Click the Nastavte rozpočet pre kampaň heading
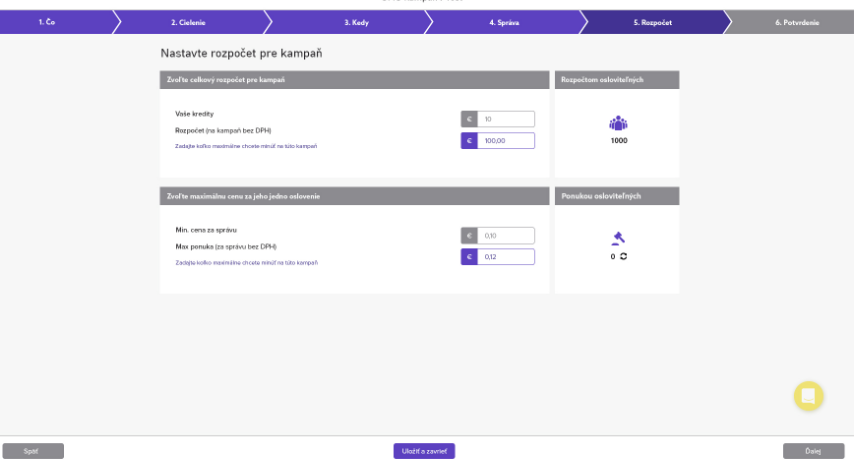The height and width of the screenshot is (470, 854). [x=241, y=53]
